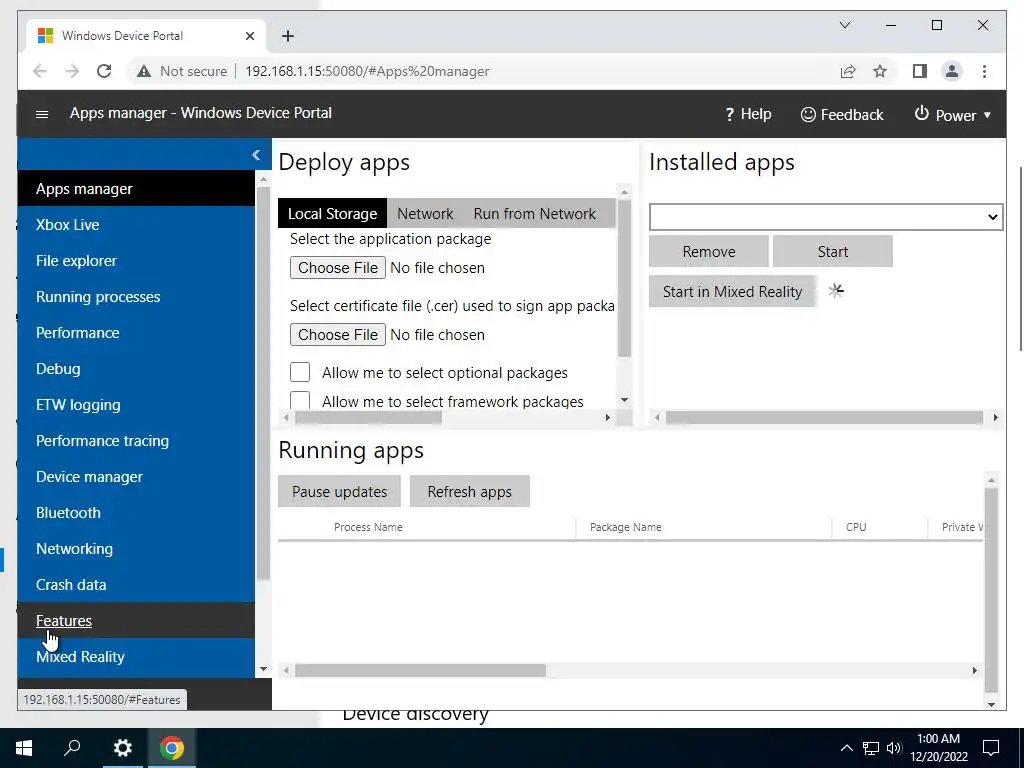The width and height of the screenshot is (1024, 768).
Task: Open the Windows Start menu
Action: pos(24,748)
